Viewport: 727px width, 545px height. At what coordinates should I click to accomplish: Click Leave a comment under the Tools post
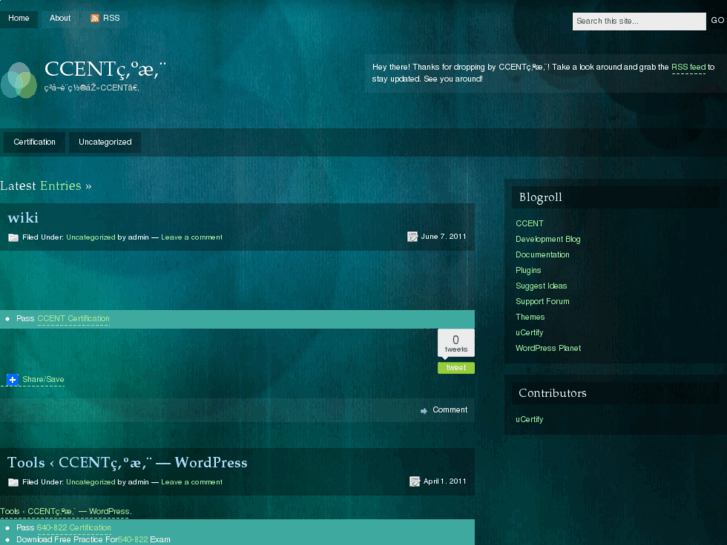coord(191,482)
